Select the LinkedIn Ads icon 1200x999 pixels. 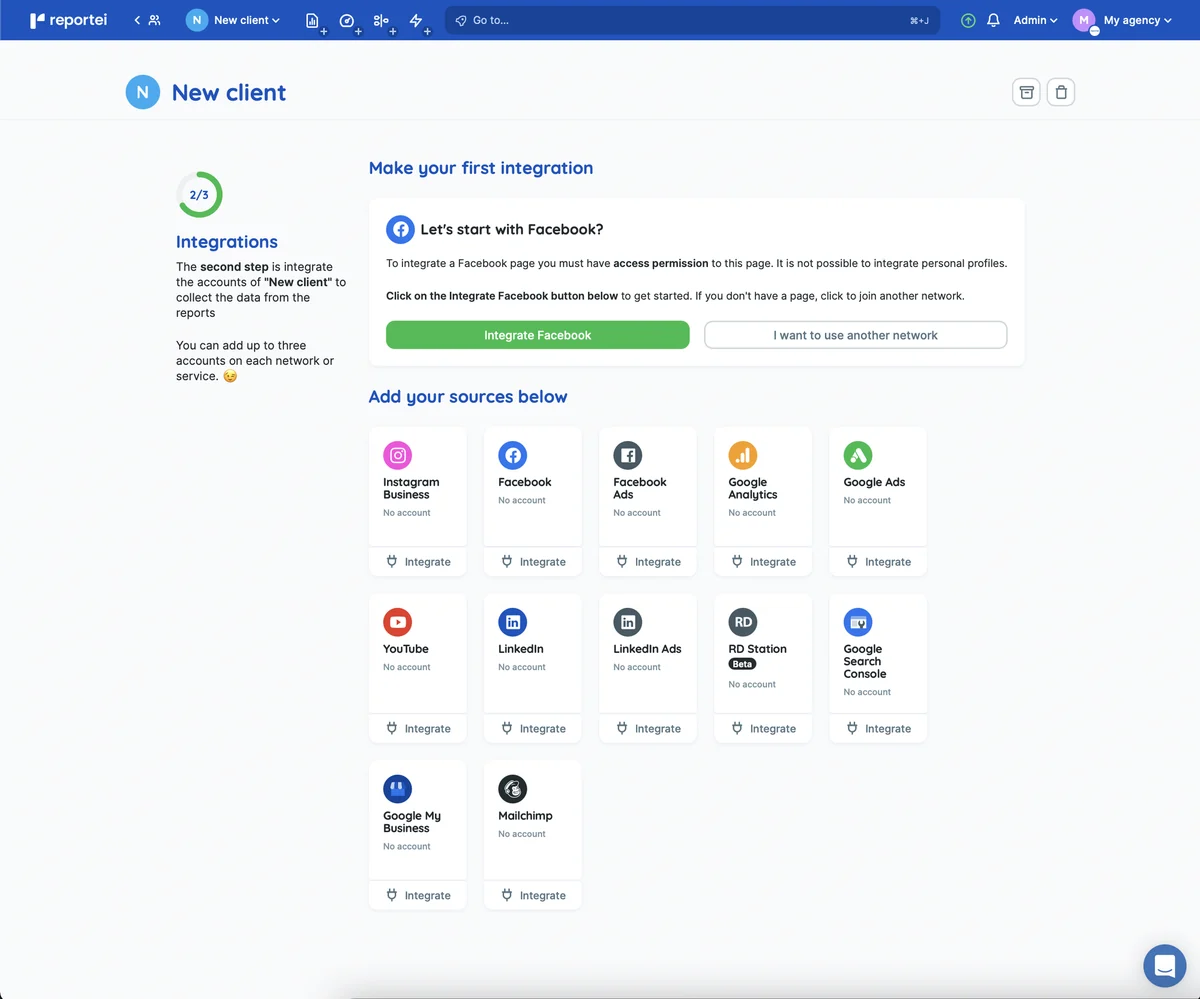click(628, 623)
